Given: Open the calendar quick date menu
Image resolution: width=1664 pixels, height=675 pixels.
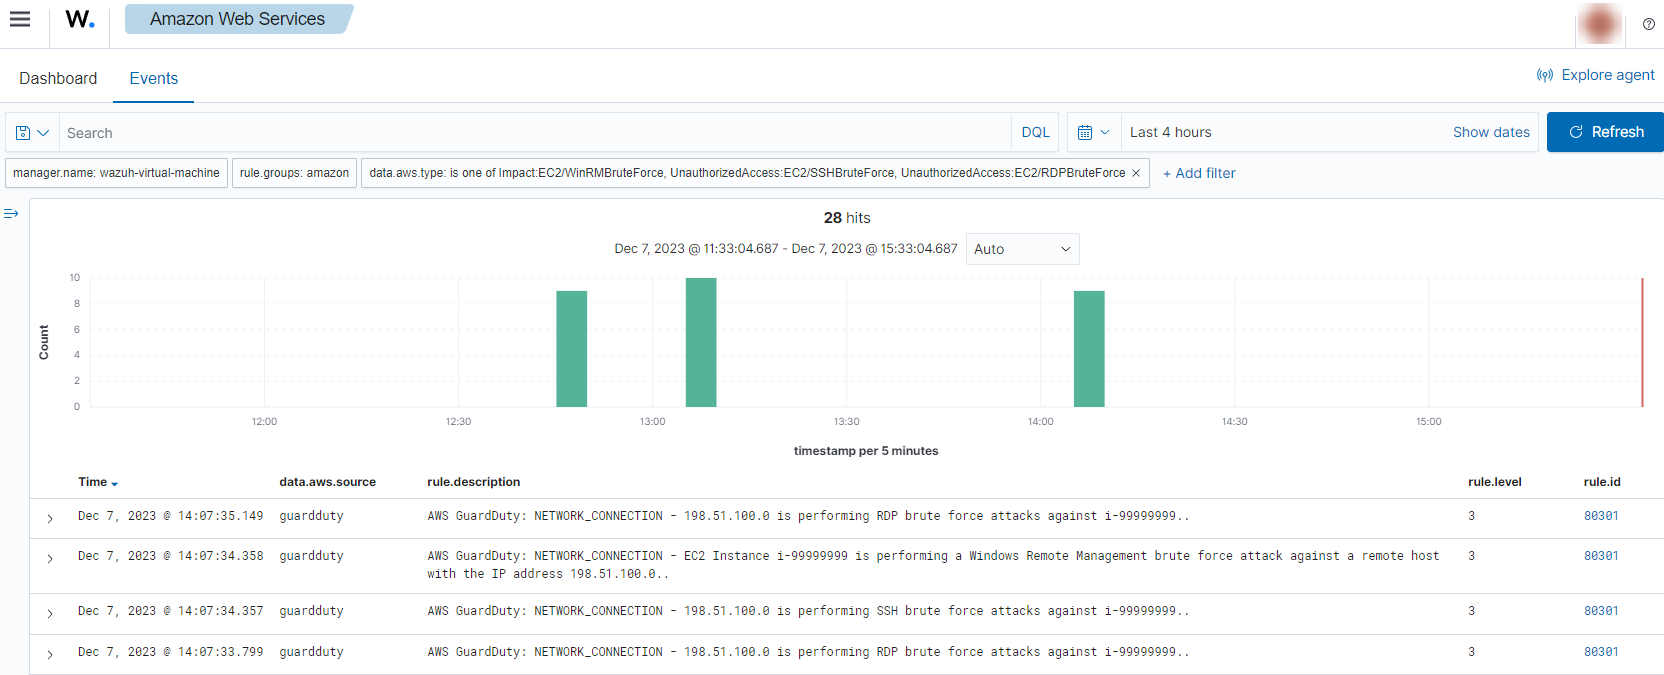Looking at the screenshot, I should (x=1093, y=132).
